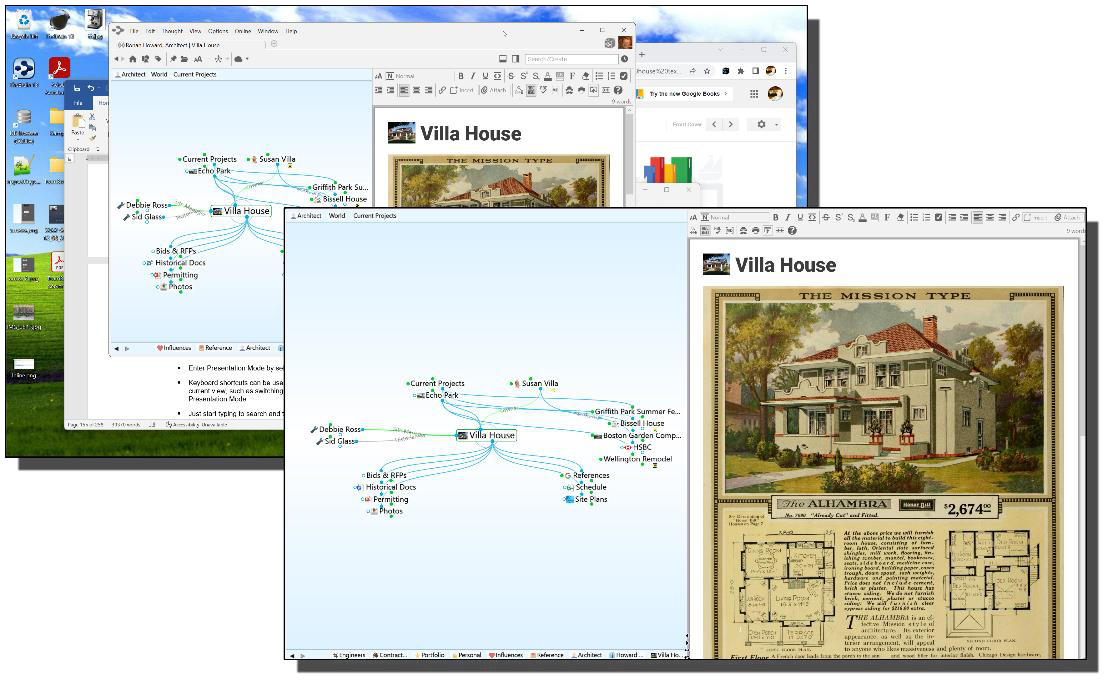
Task: Open the Options menu
Action: (218, 31)
